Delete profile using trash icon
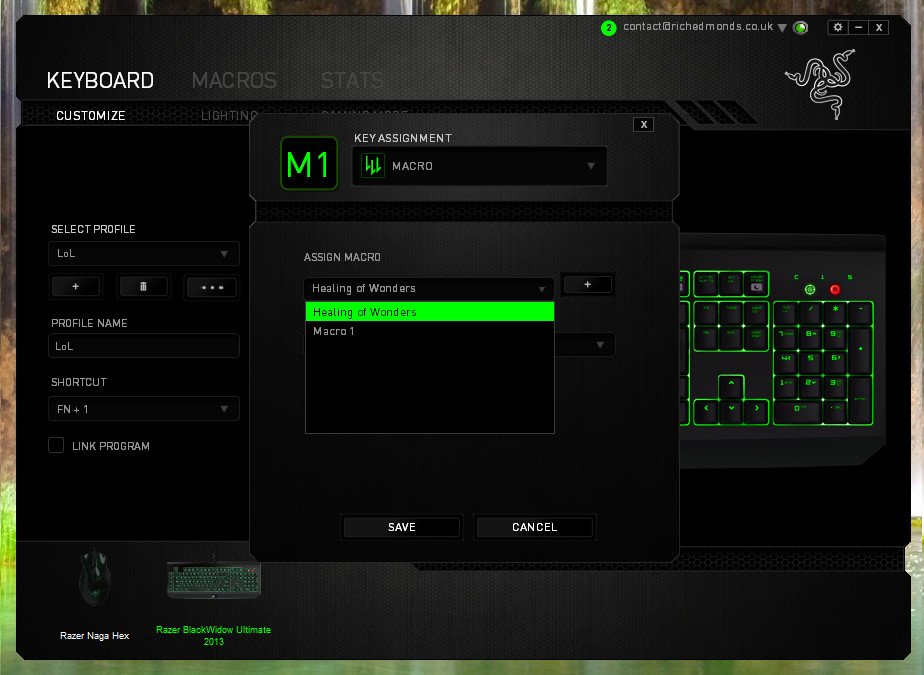Screen dimensions: 924x675 (143, 287)
